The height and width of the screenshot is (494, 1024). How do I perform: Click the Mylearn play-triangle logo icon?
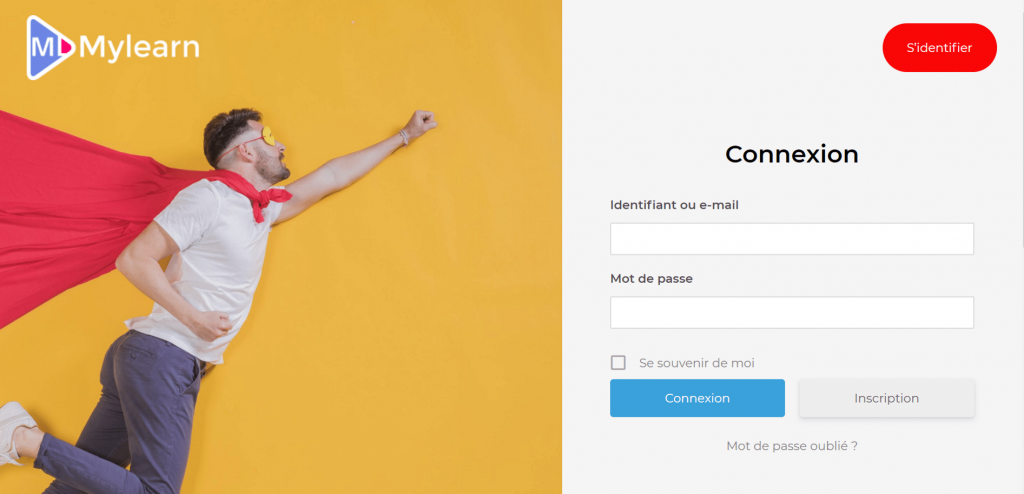[x=50, y=48]
